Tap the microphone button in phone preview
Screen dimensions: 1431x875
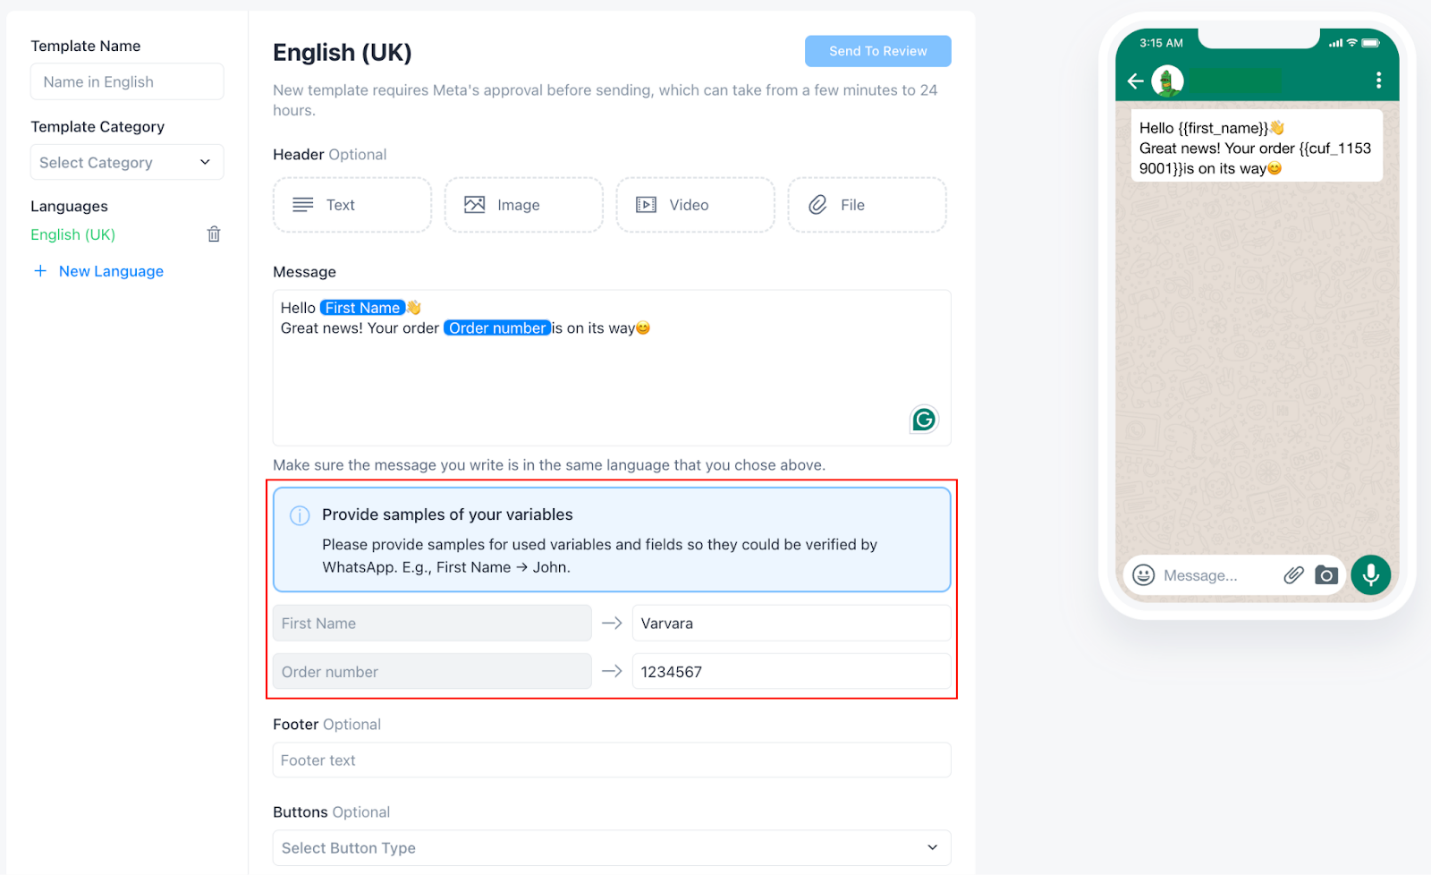pos(1370,575)
